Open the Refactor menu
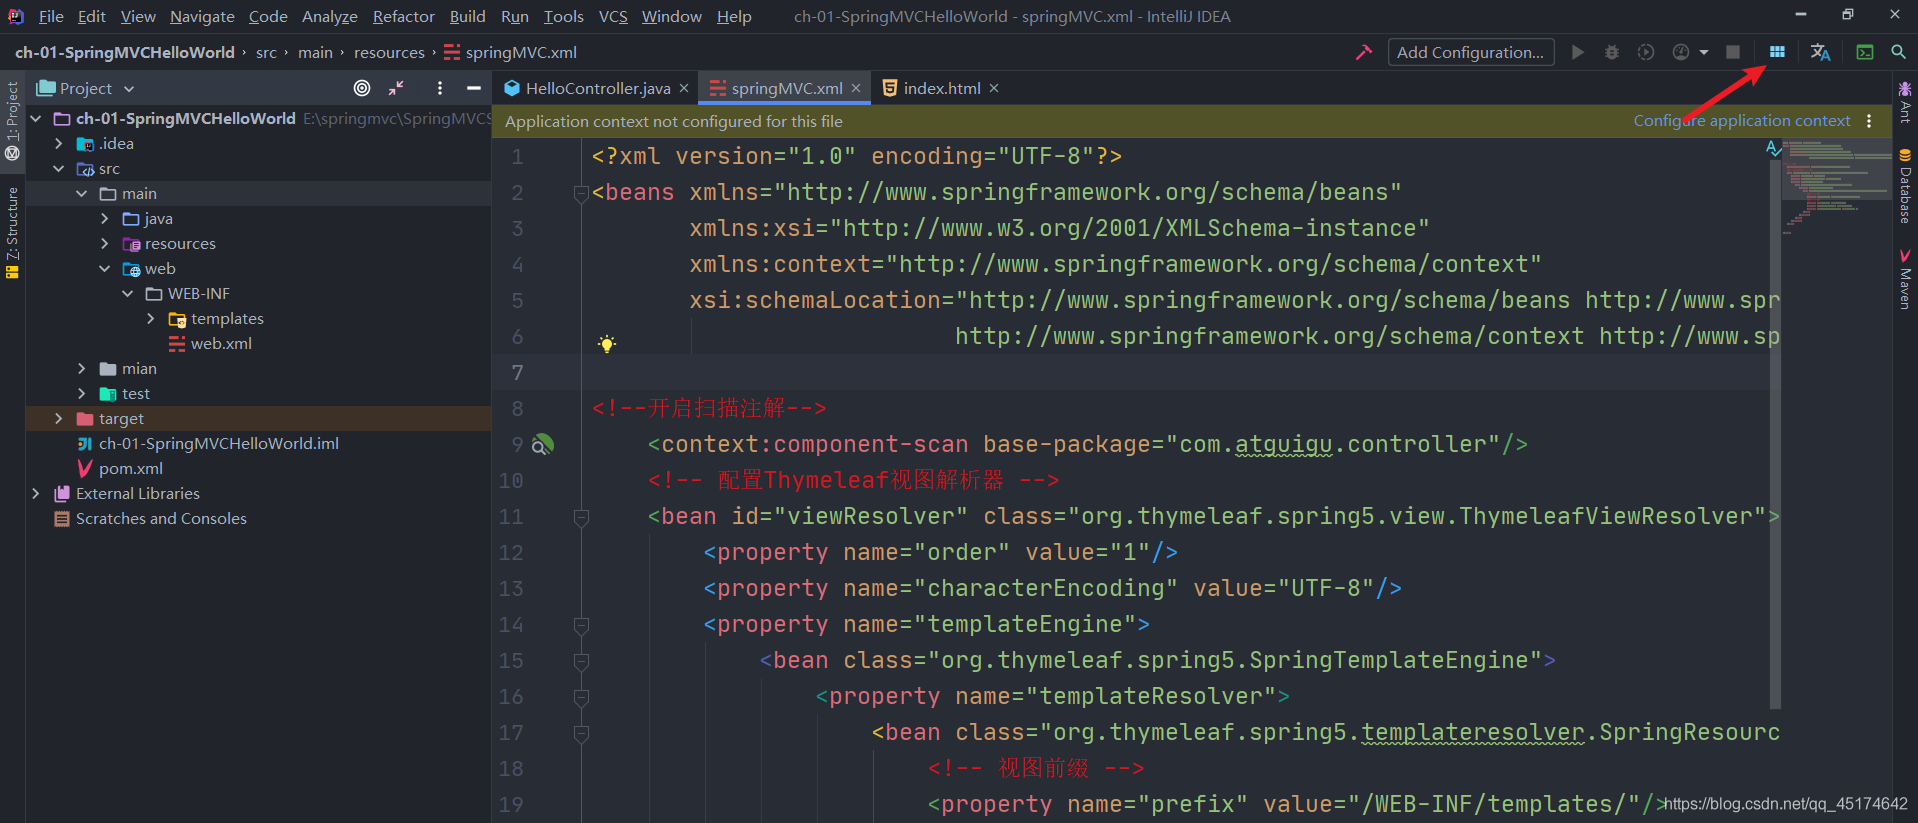 click(403, 16)
